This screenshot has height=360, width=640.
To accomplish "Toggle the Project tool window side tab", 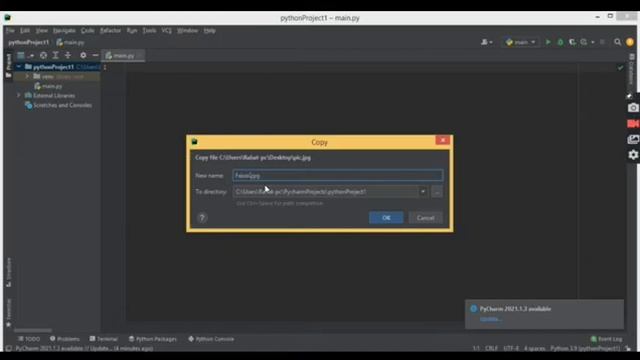I will [9, 65].
